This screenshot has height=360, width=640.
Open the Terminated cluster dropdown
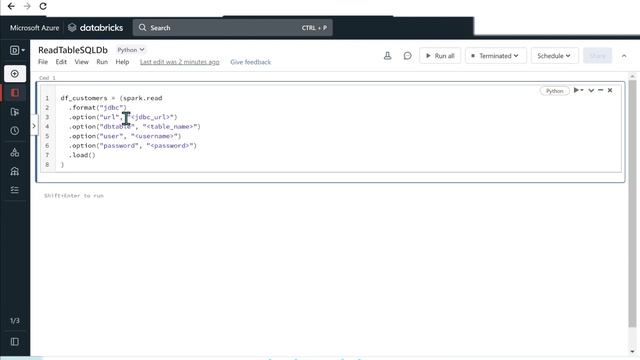pyautogui.click(x=496, y=56)
